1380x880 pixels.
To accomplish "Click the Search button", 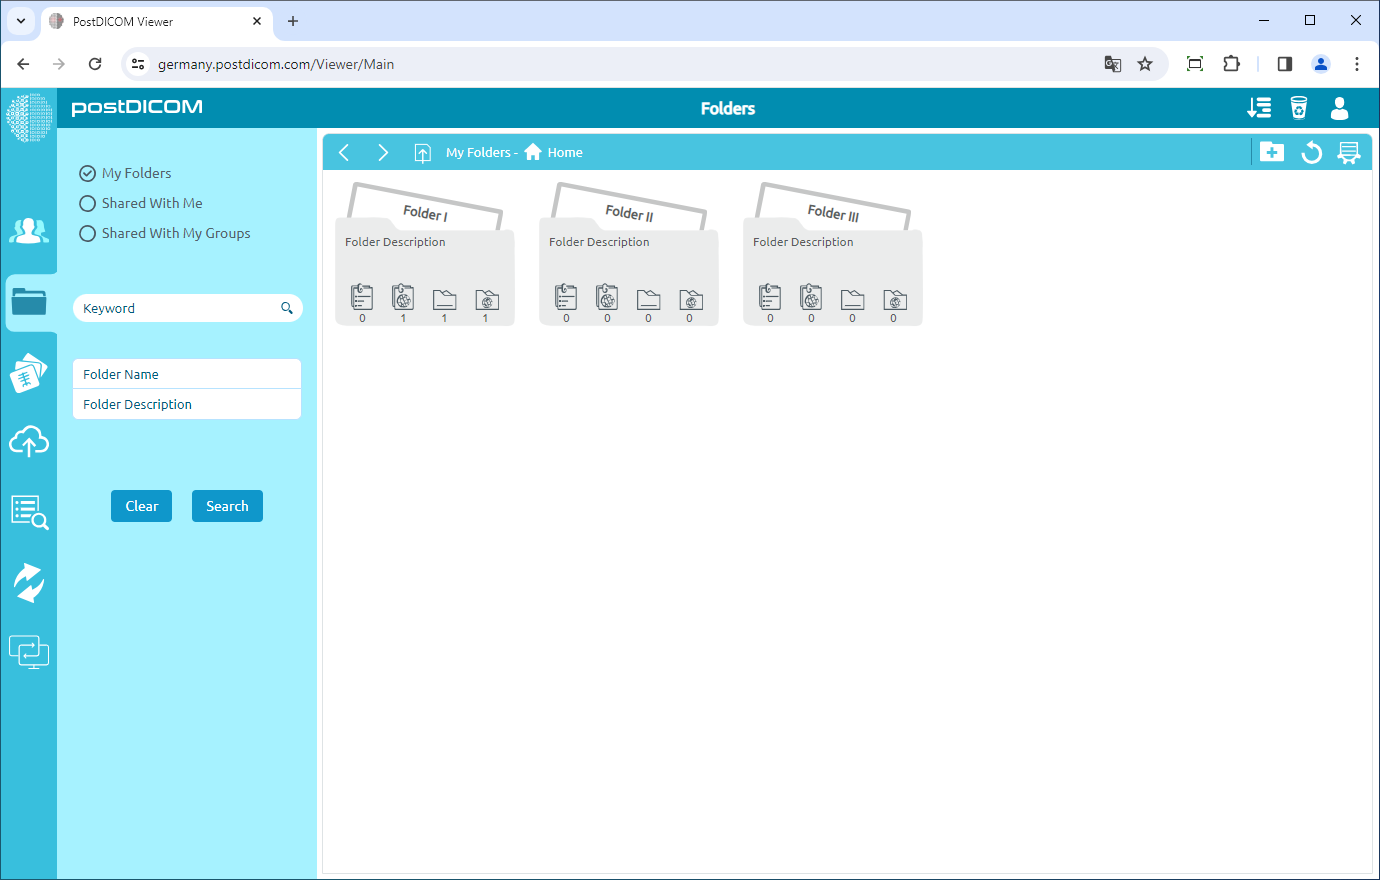I will tap(227, 506).
